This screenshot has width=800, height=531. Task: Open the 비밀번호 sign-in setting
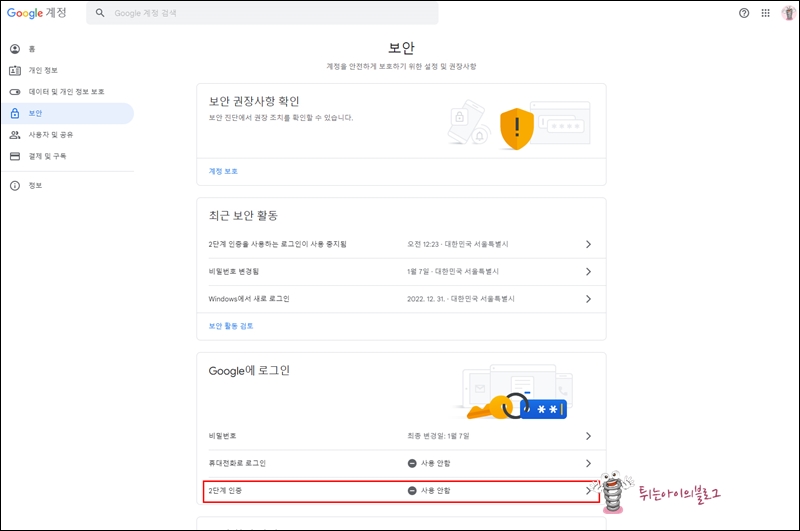tap(402, 436)
